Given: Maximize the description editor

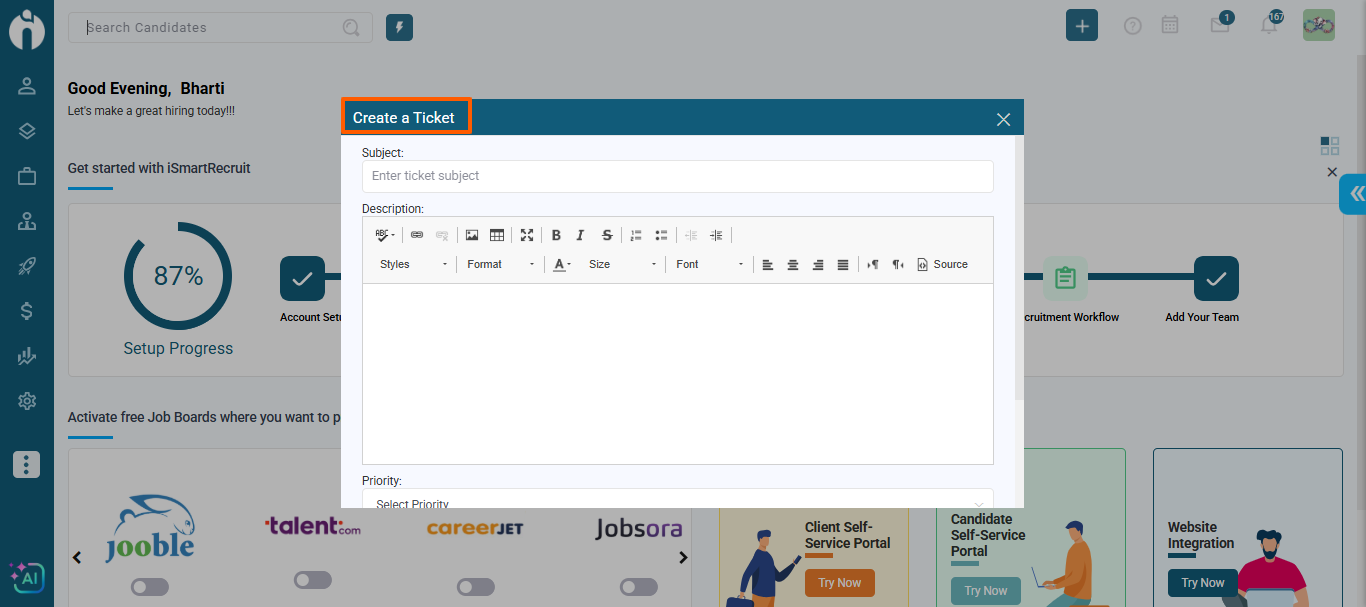Looking at the screenshot, I should 527,235.
